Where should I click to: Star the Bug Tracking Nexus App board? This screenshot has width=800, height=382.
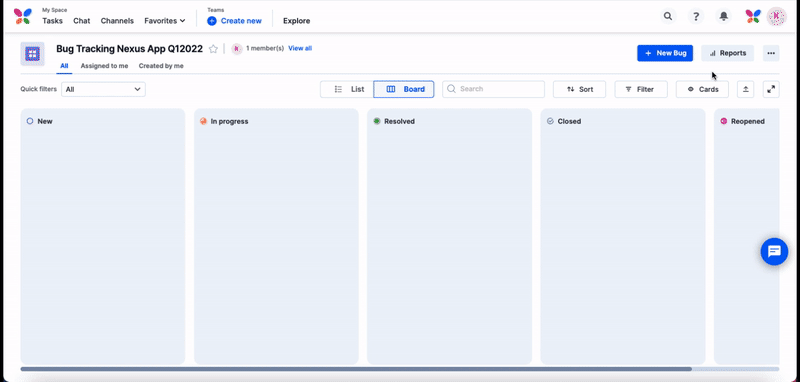click(213, 49)
